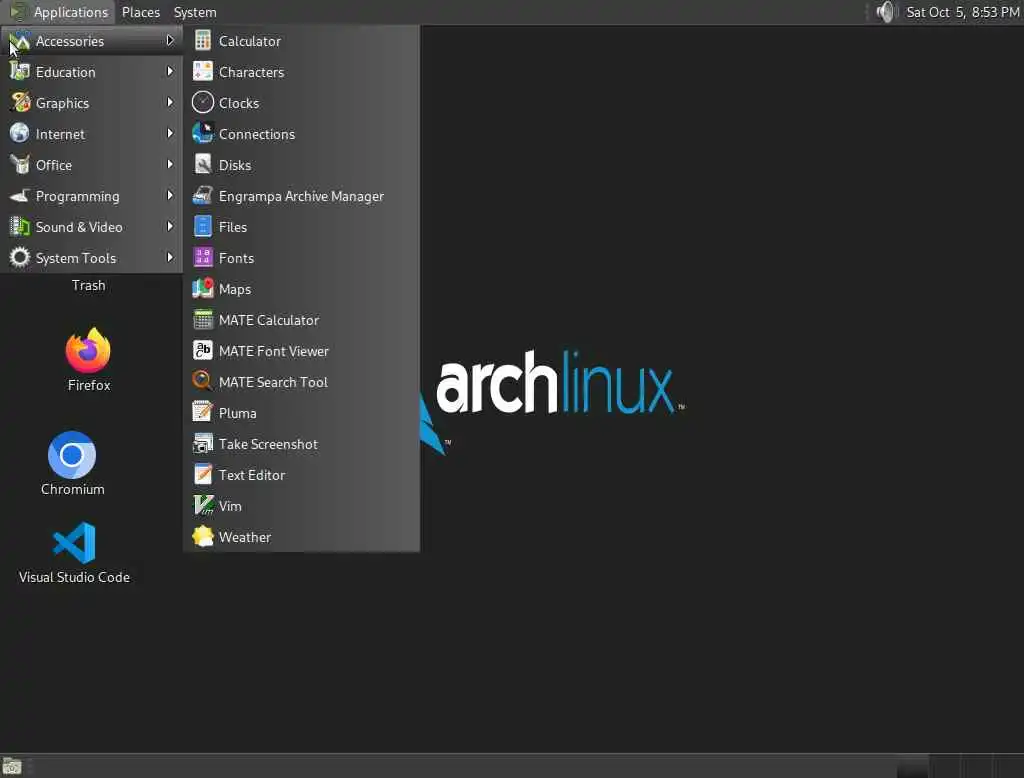Open Connections remote desktop icon
This screenshot has width=1024, height=778.
(202, 133)
